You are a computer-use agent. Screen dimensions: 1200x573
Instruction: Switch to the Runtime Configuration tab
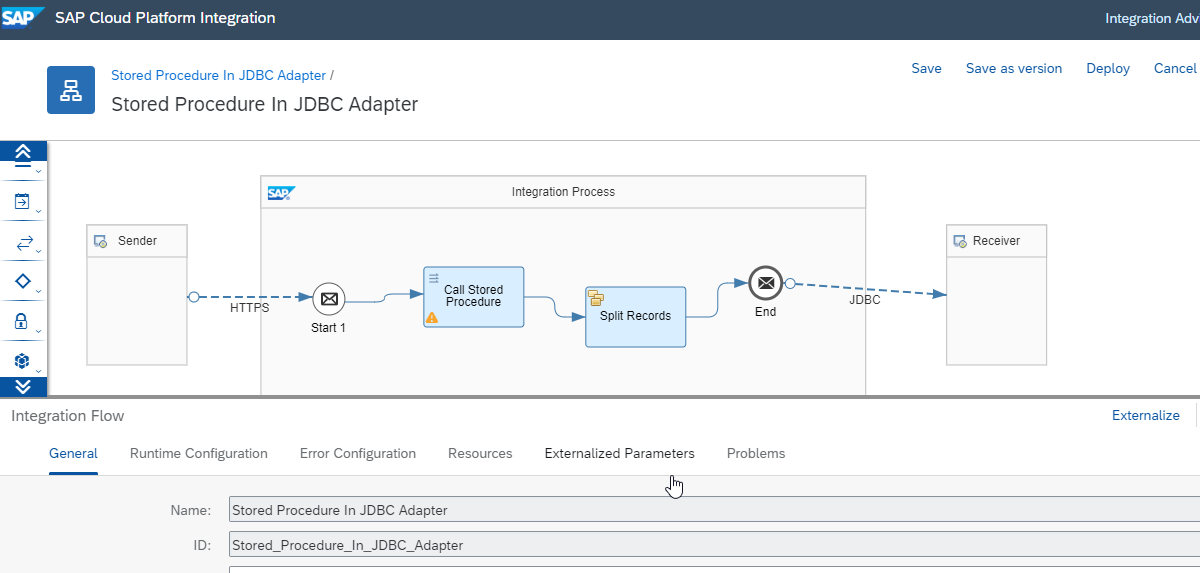[x=199, y=453]
